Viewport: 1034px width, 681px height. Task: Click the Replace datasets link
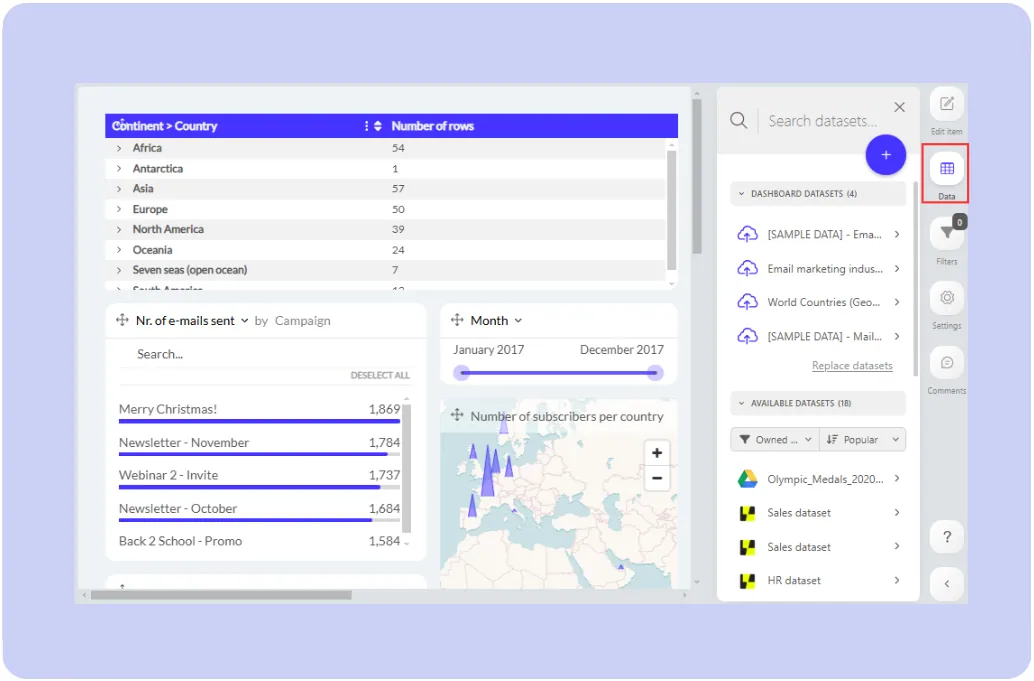852,366
